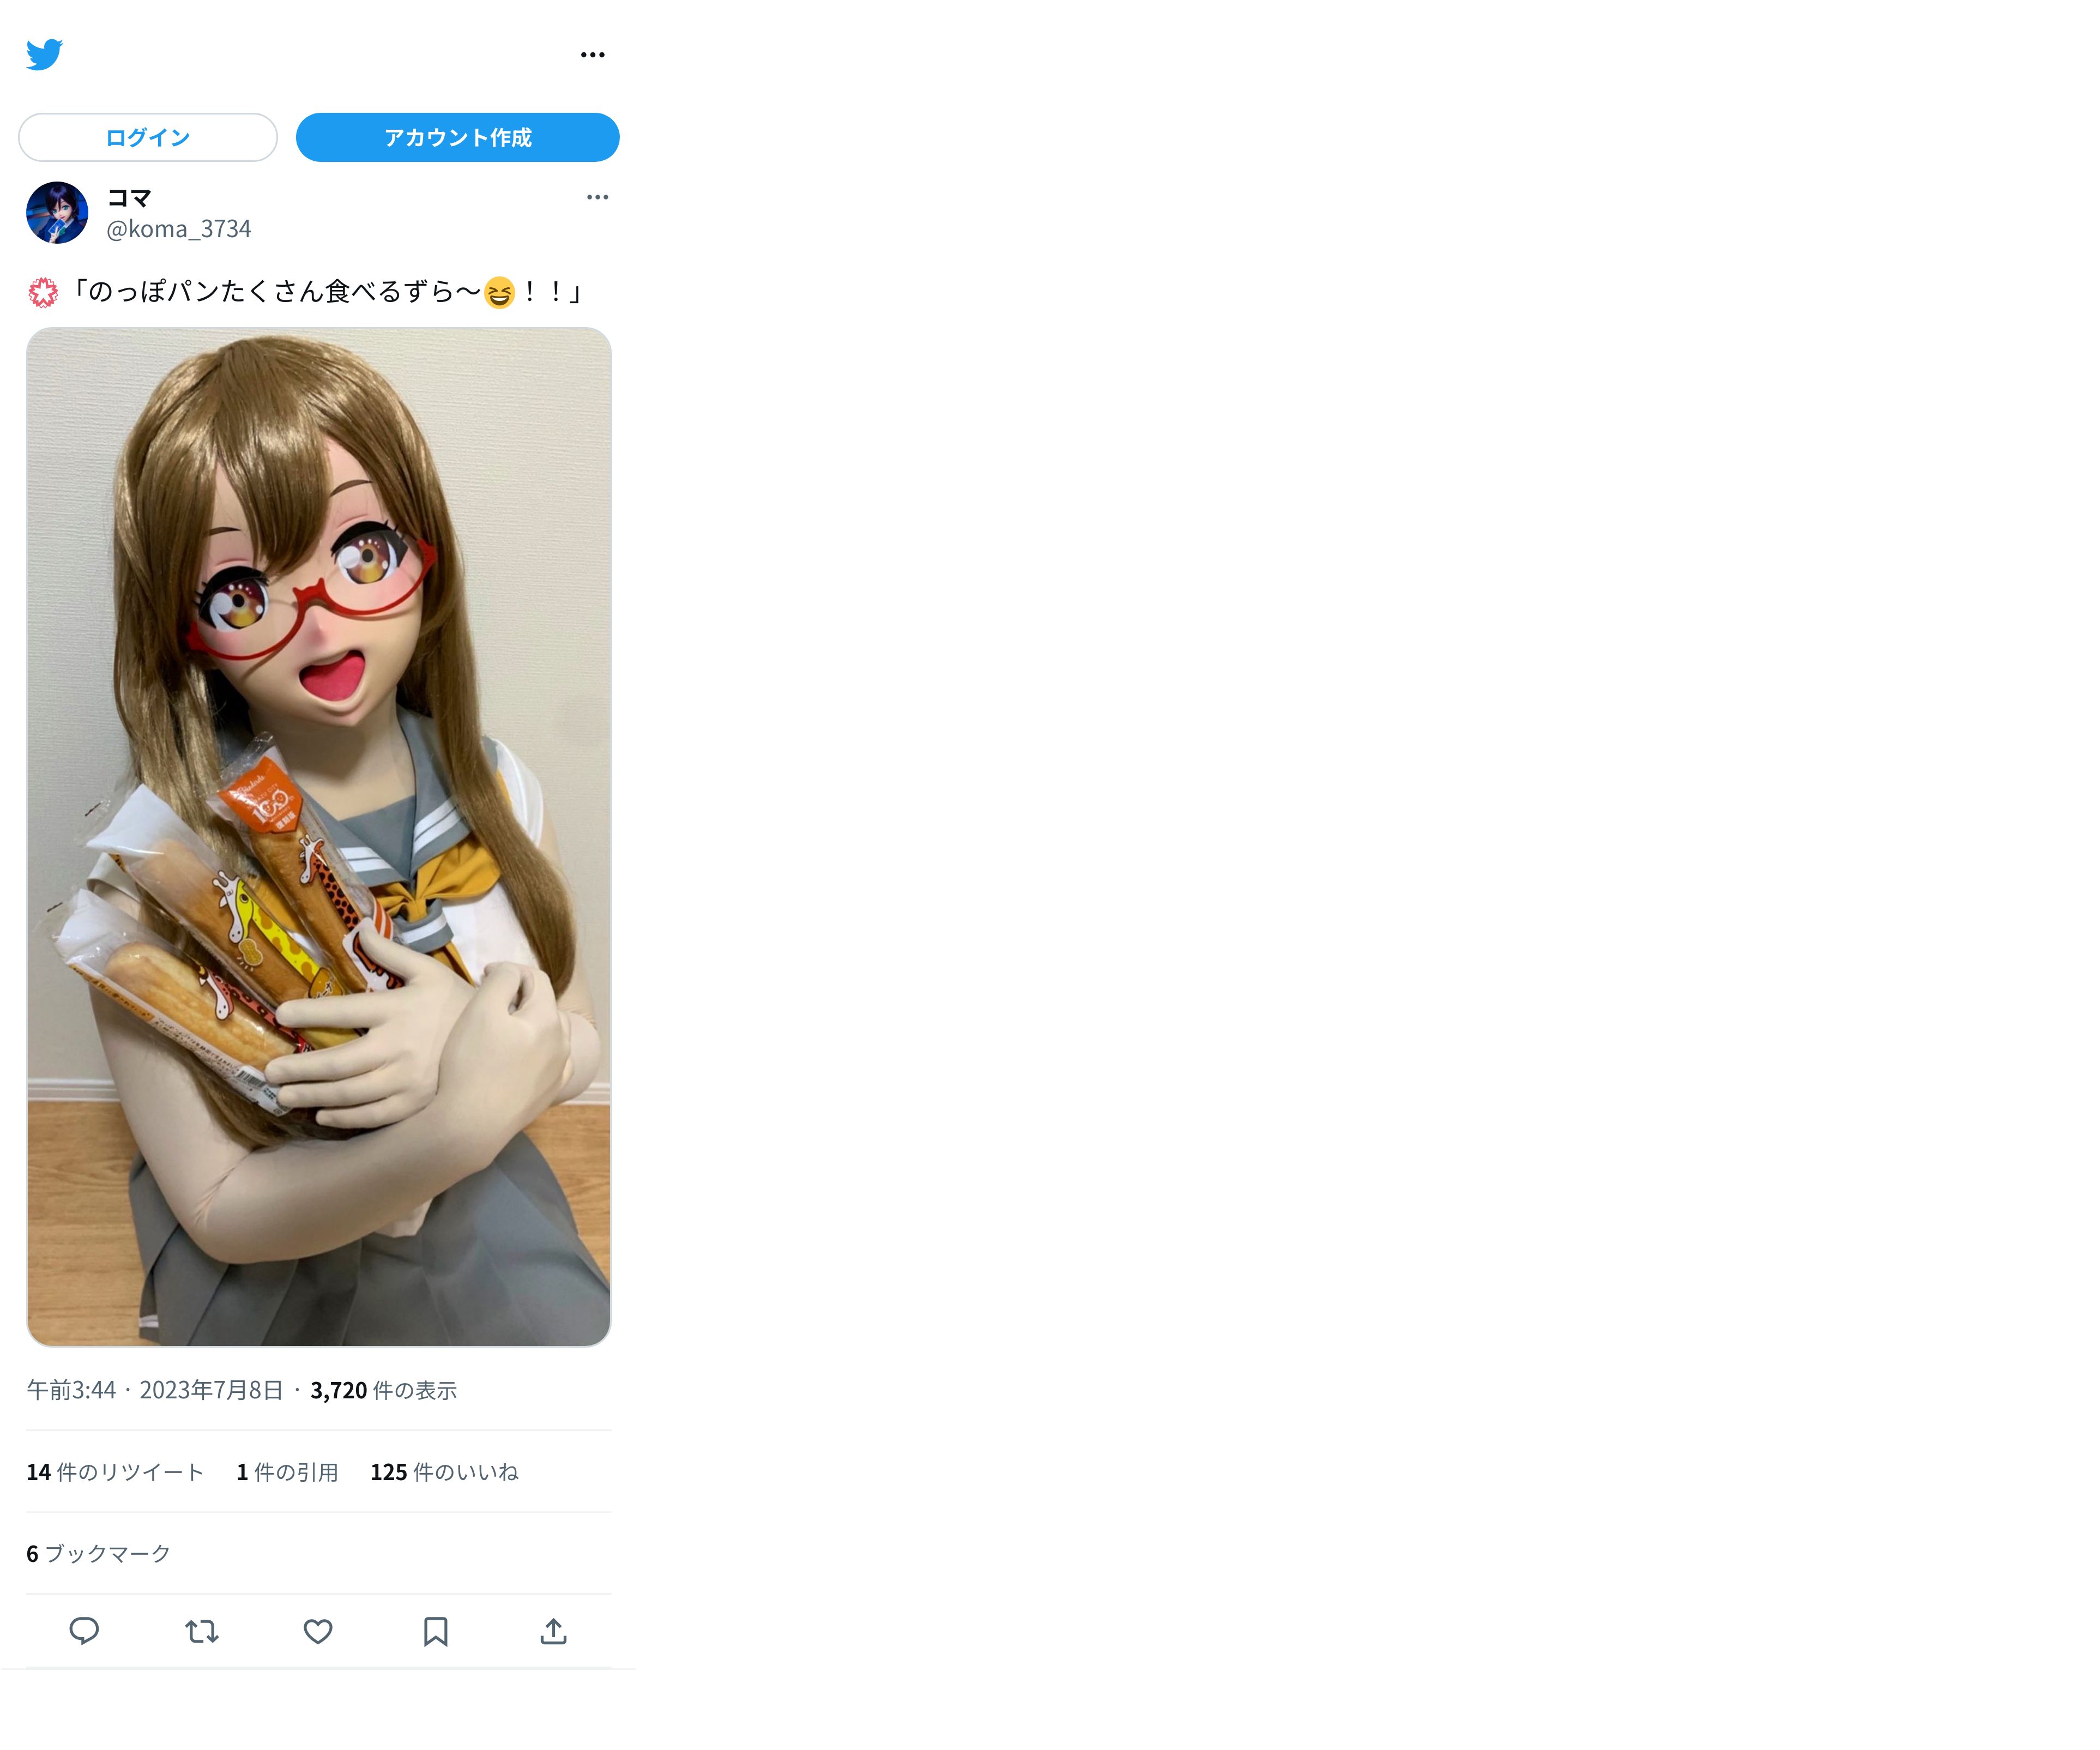Click the 3,720 件の表示 view count
Image resolution: width=2100 pixels, height=1750 pixels.
pos(383,1390)
